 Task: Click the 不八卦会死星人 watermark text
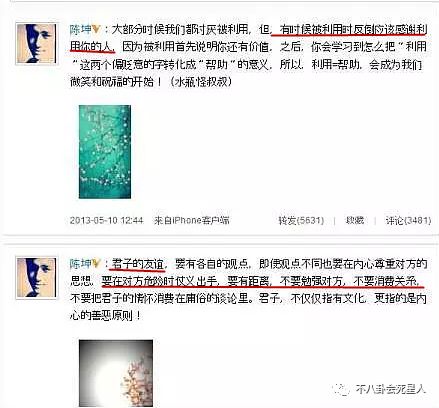click(x=391, y=389)
